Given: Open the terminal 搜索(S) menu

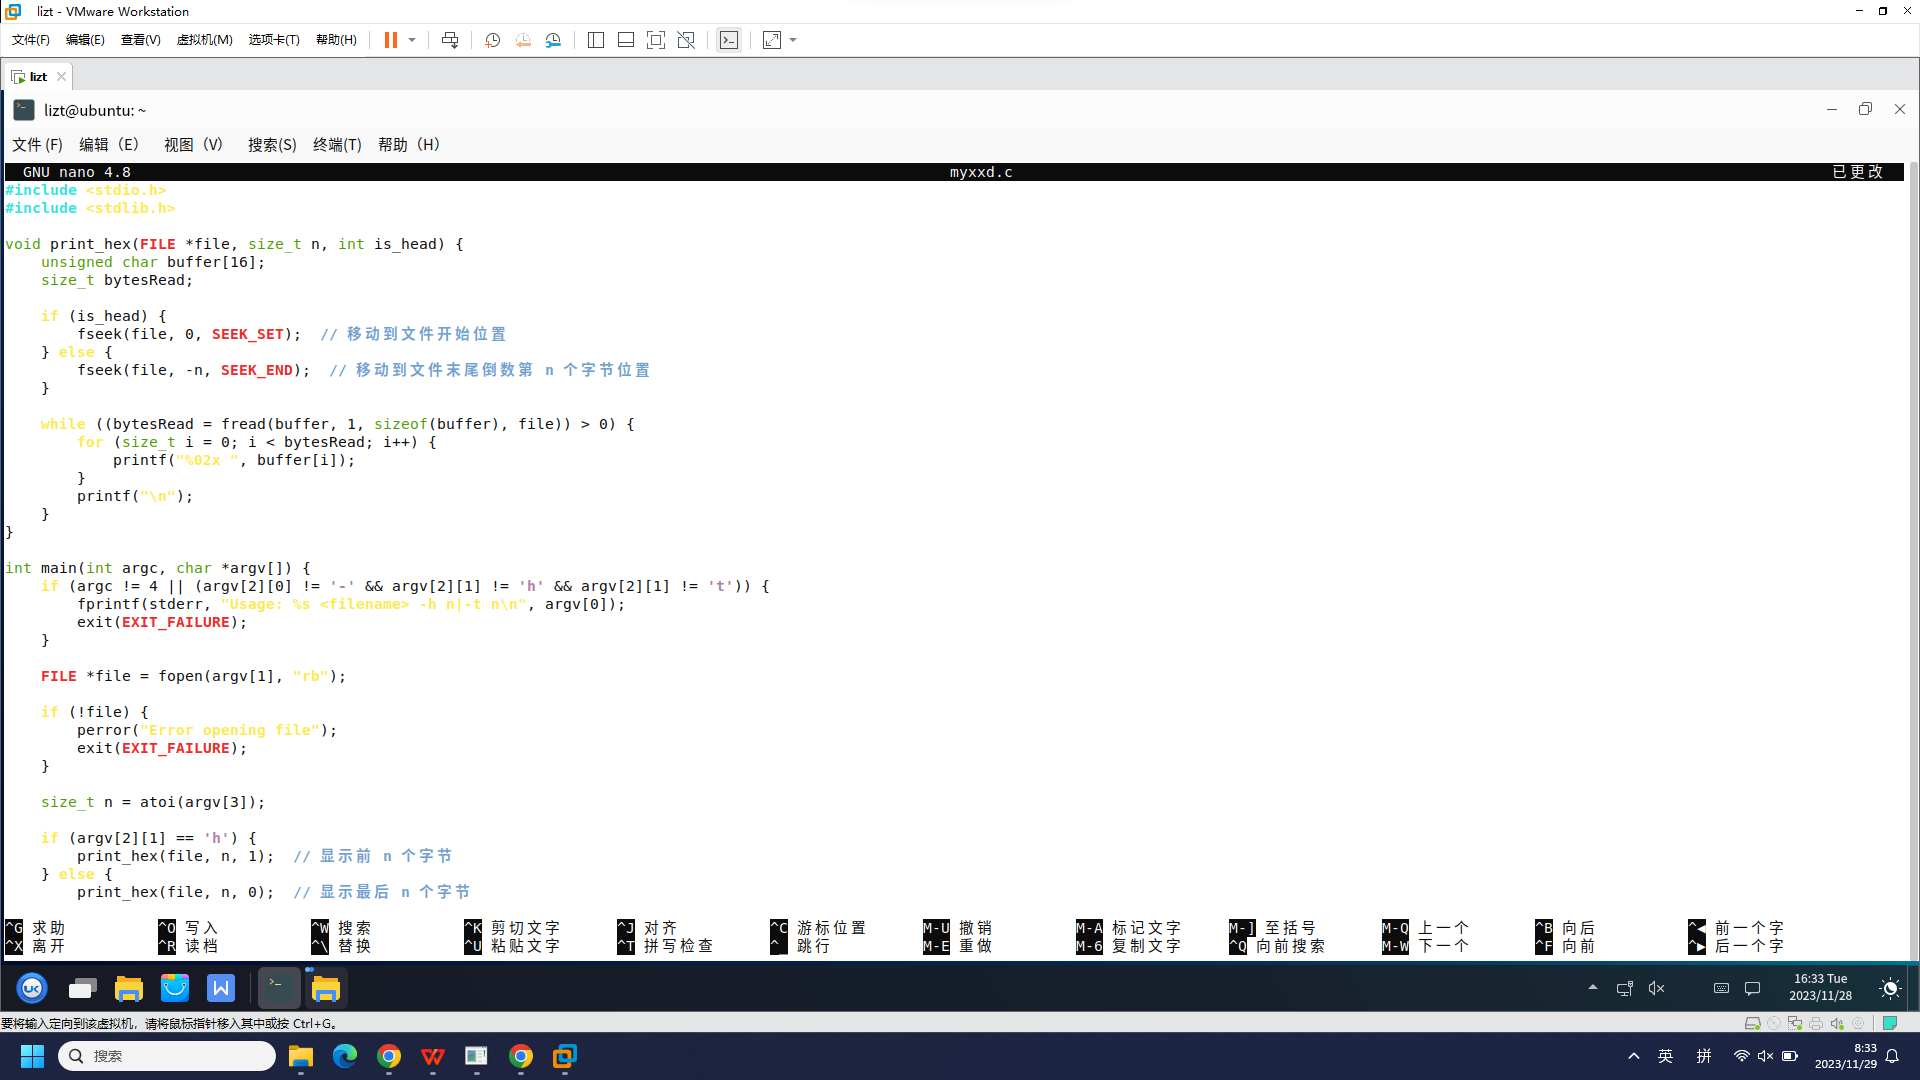Looking at the screenshot, I should tap(272, 145).
